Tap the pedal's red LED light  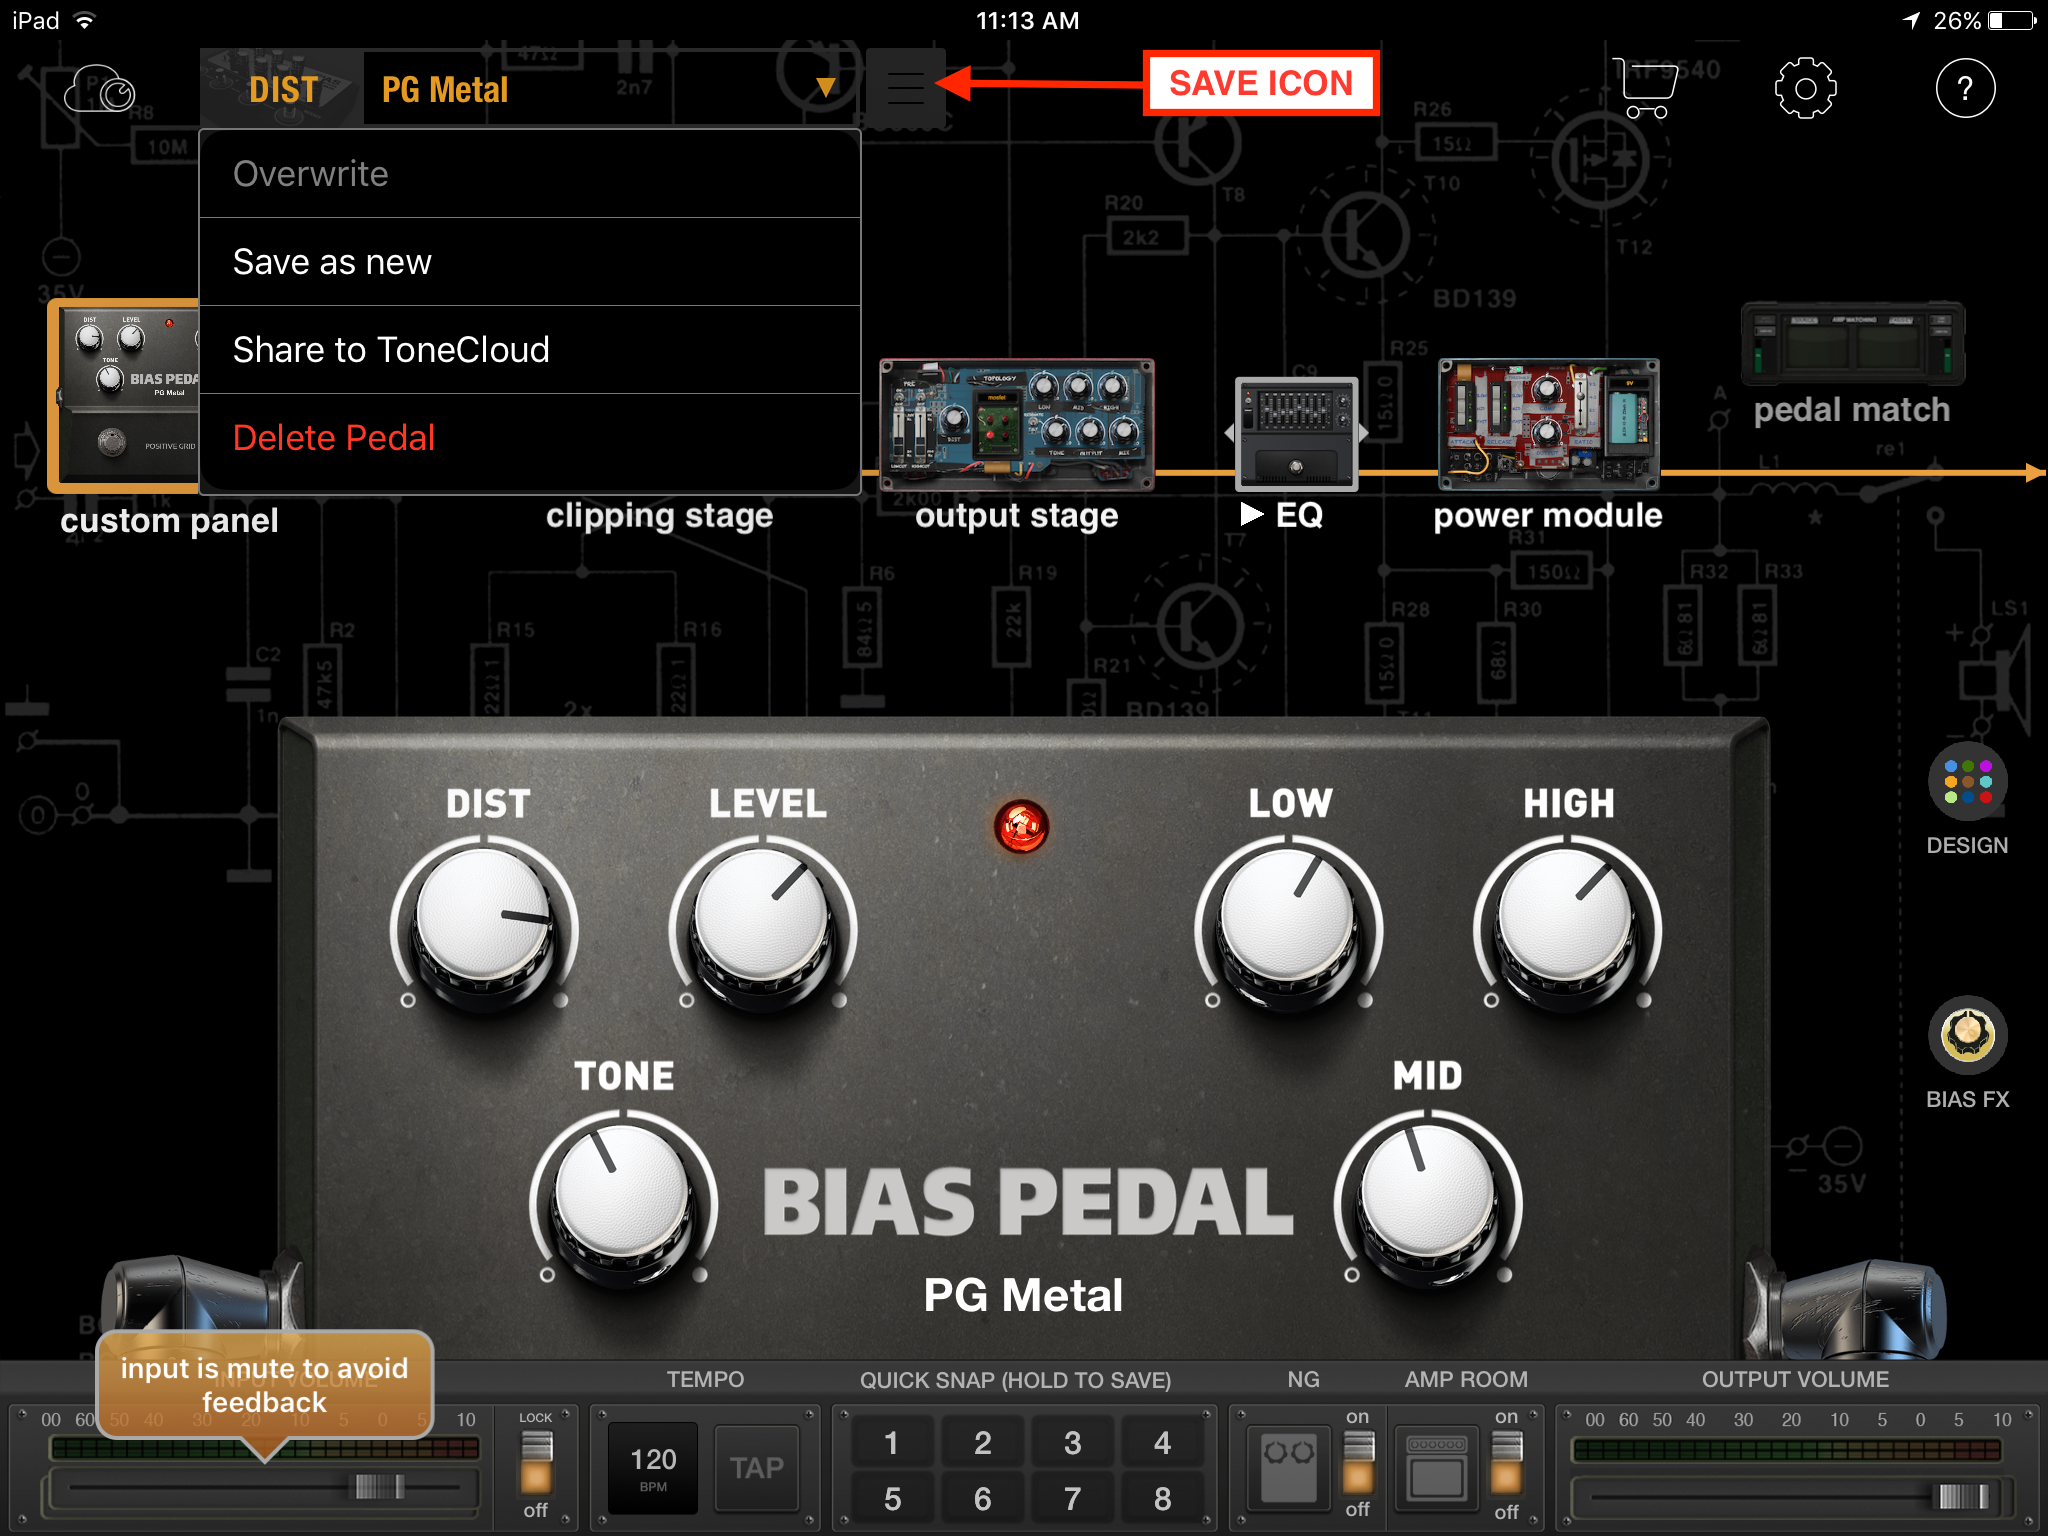click(1021, 827)
